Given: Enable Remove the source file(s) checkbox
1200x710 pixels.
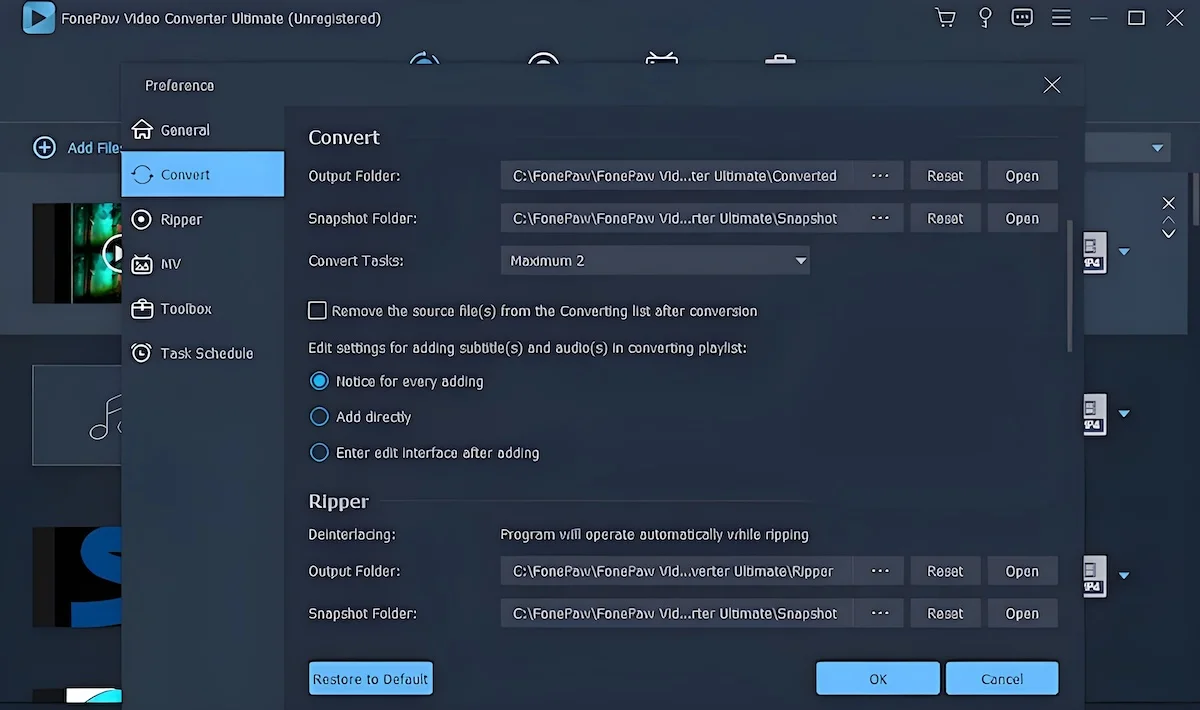Looking at the screenshot, I should (318, 311).
